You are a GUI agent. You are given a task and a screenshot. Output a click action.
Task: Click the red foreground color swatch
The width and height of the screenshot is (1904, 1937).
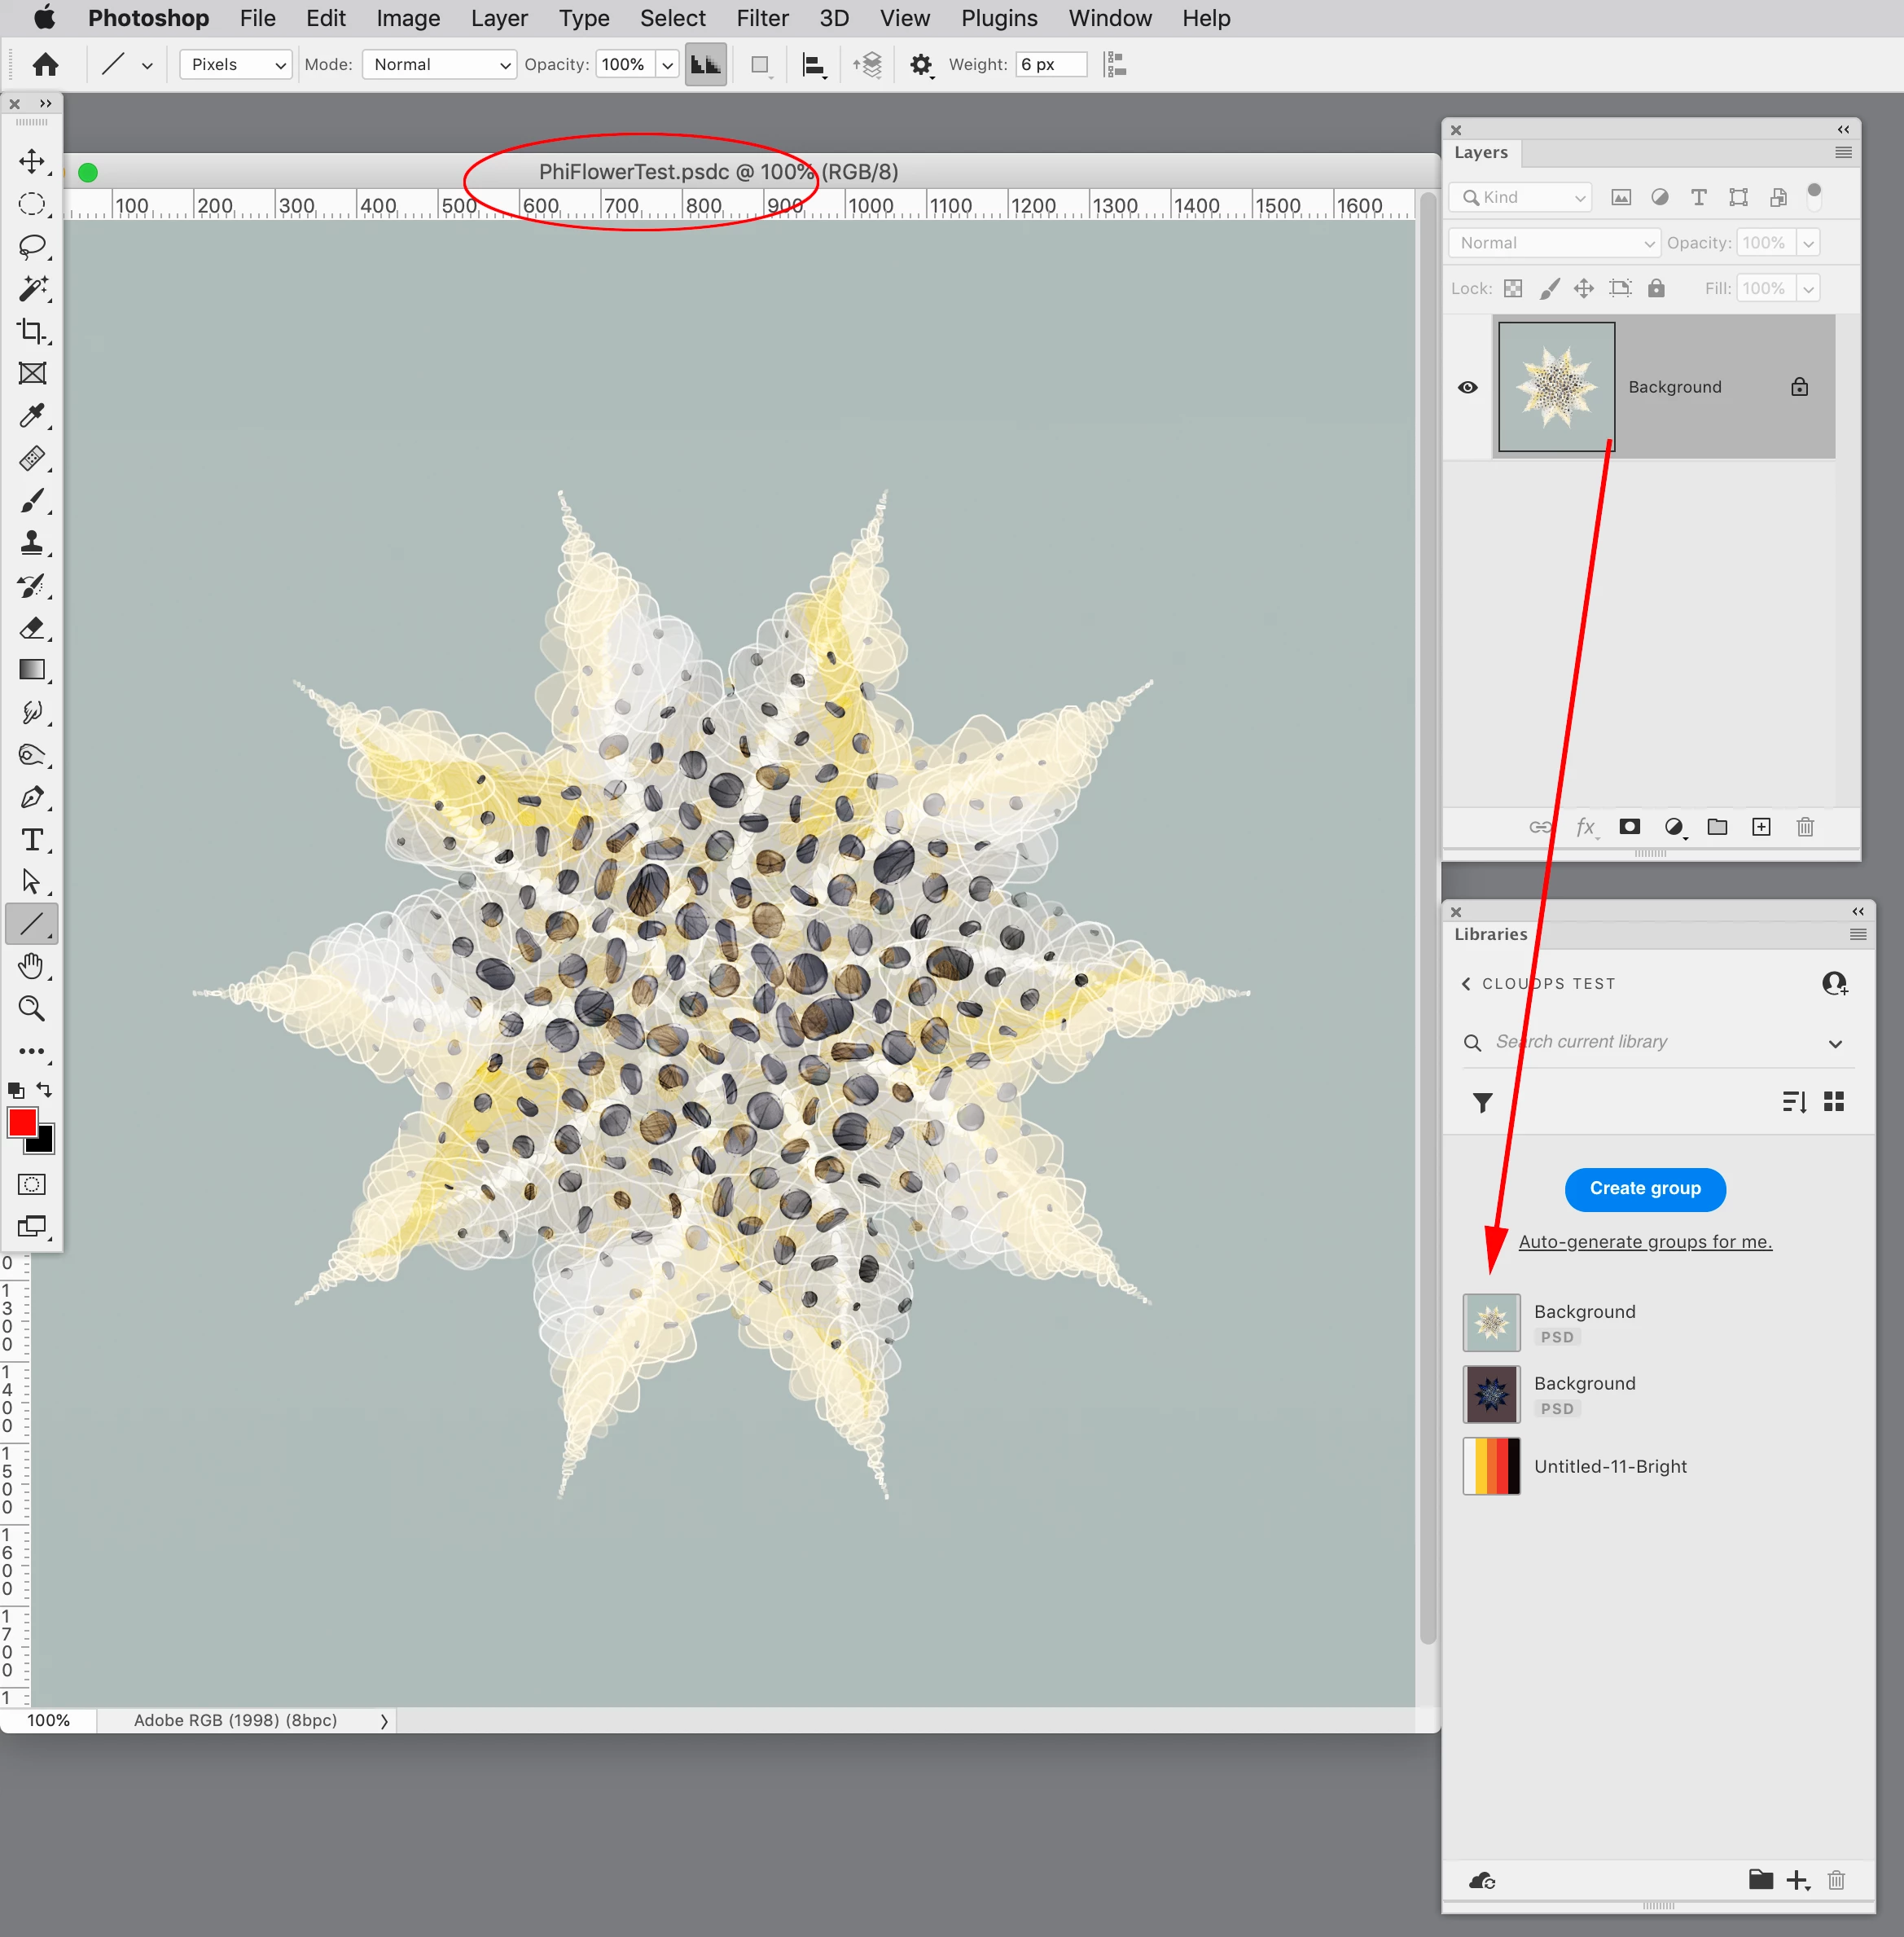coord(22,1123)
